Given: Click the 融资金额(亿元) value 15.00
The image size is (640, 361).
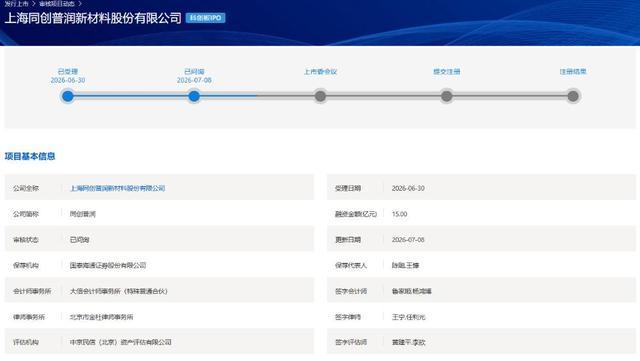Looking at the screenshot, I should click(400, 214).
